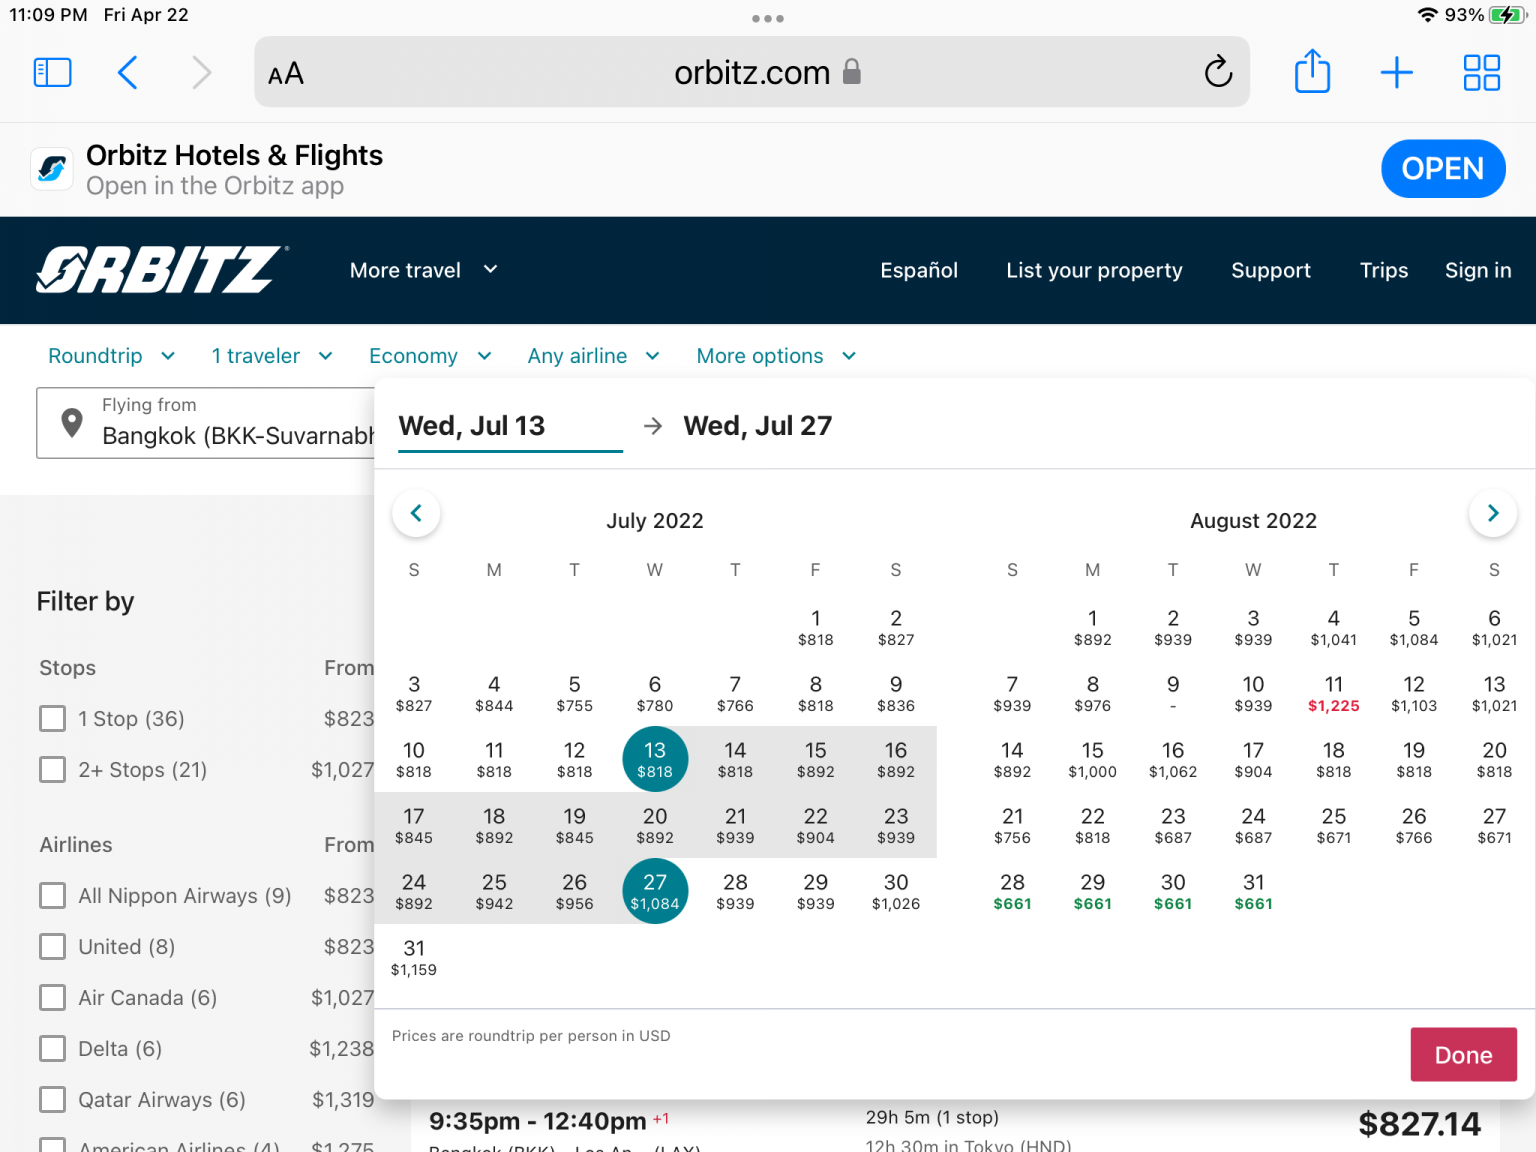Viewport: 1536px width, 1152px height.
Task: Select August 28 priced $661
Action: click(x=1012, y=892)
